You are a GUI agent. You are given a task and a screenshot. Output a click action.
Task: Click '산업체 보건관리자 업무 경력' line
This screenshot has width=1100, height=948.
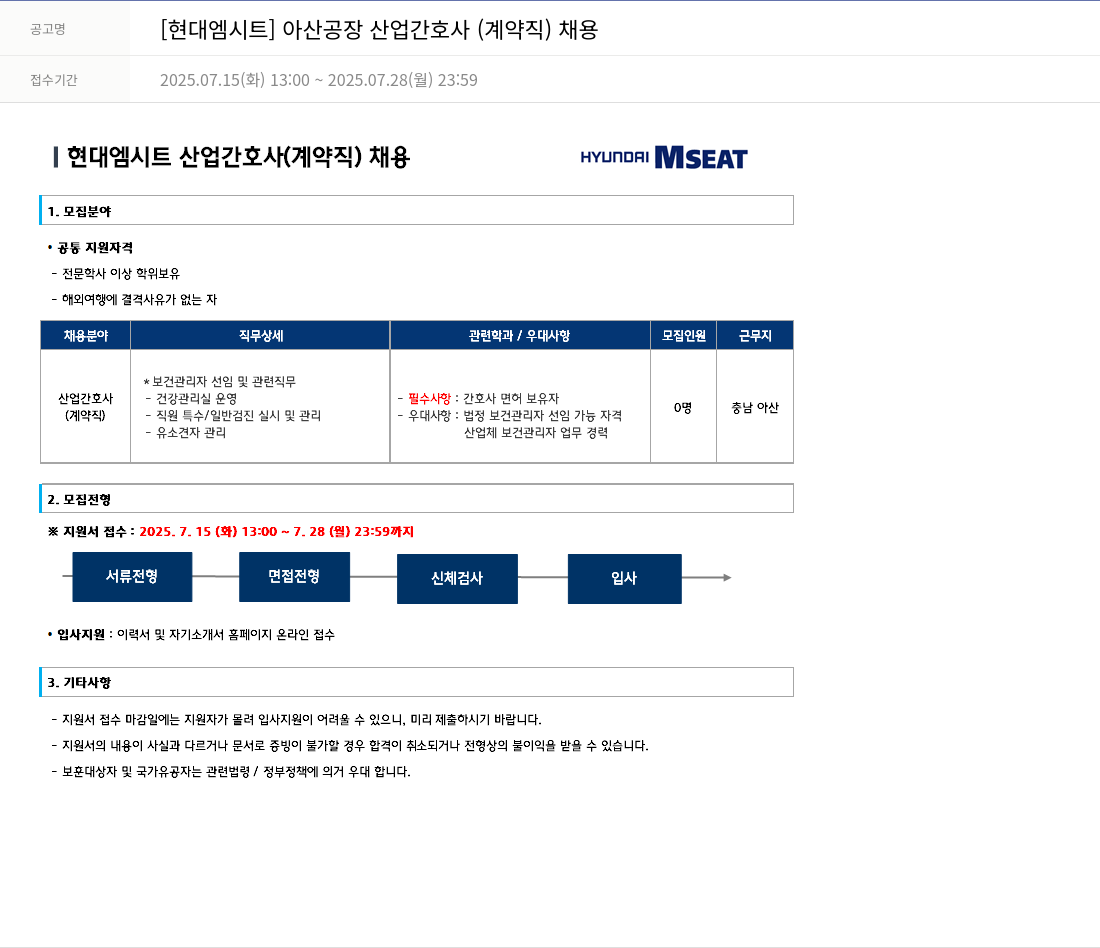coord(536,432)
